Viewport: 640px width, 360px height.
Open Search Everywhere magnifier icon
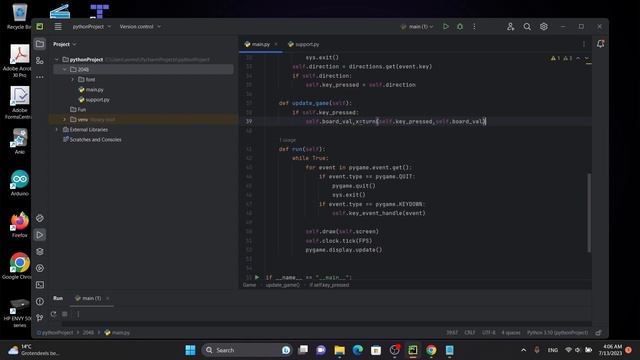527,27
